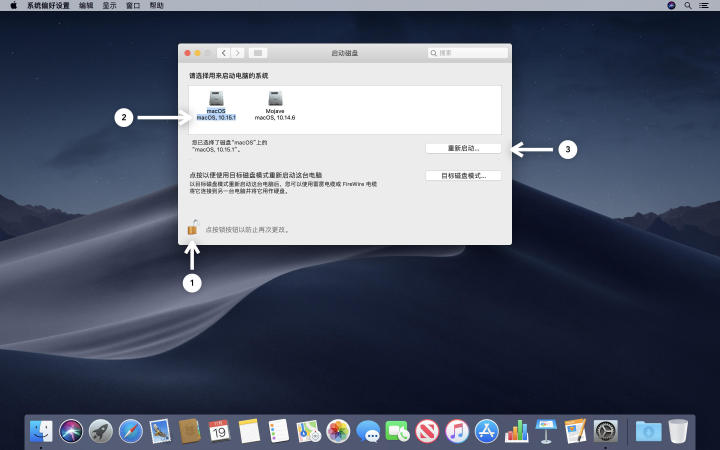Open Downloads folder in the Dock
Viewport: 720px width, 450px height.
[x=648, y=431]
